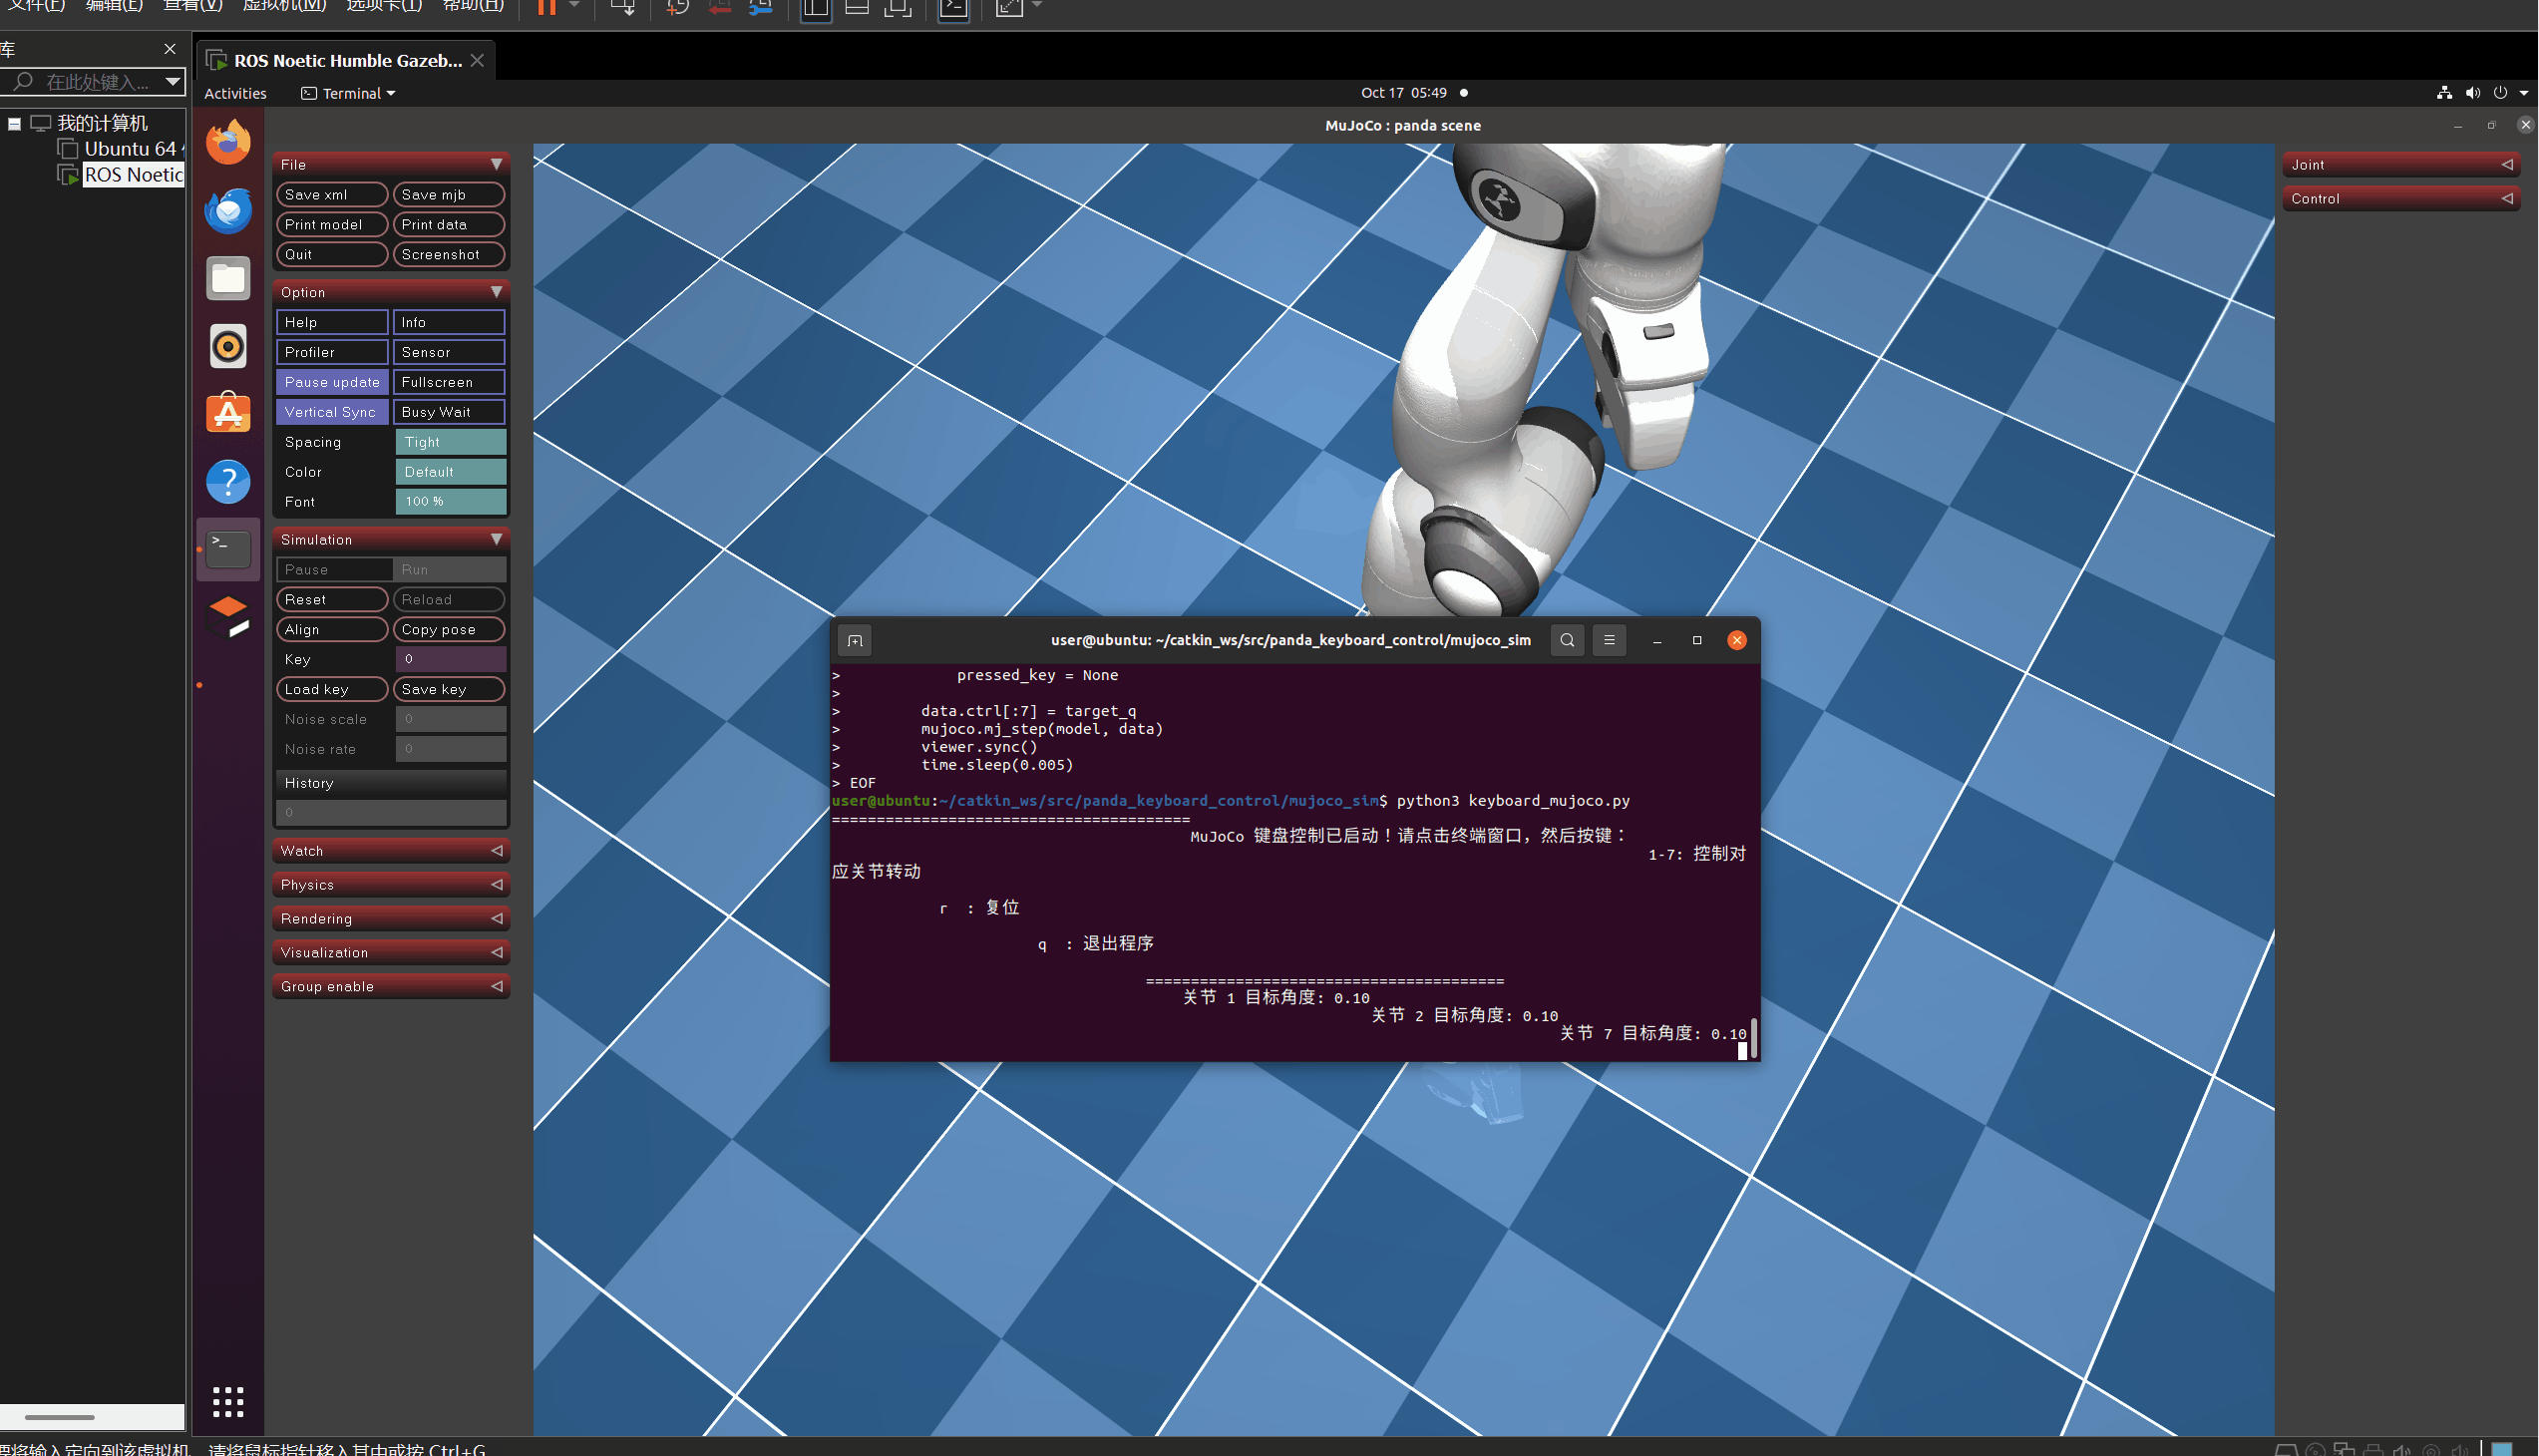
Task: Click the Screenshot button
Action: pyautogui.click(x=449, y=255)
